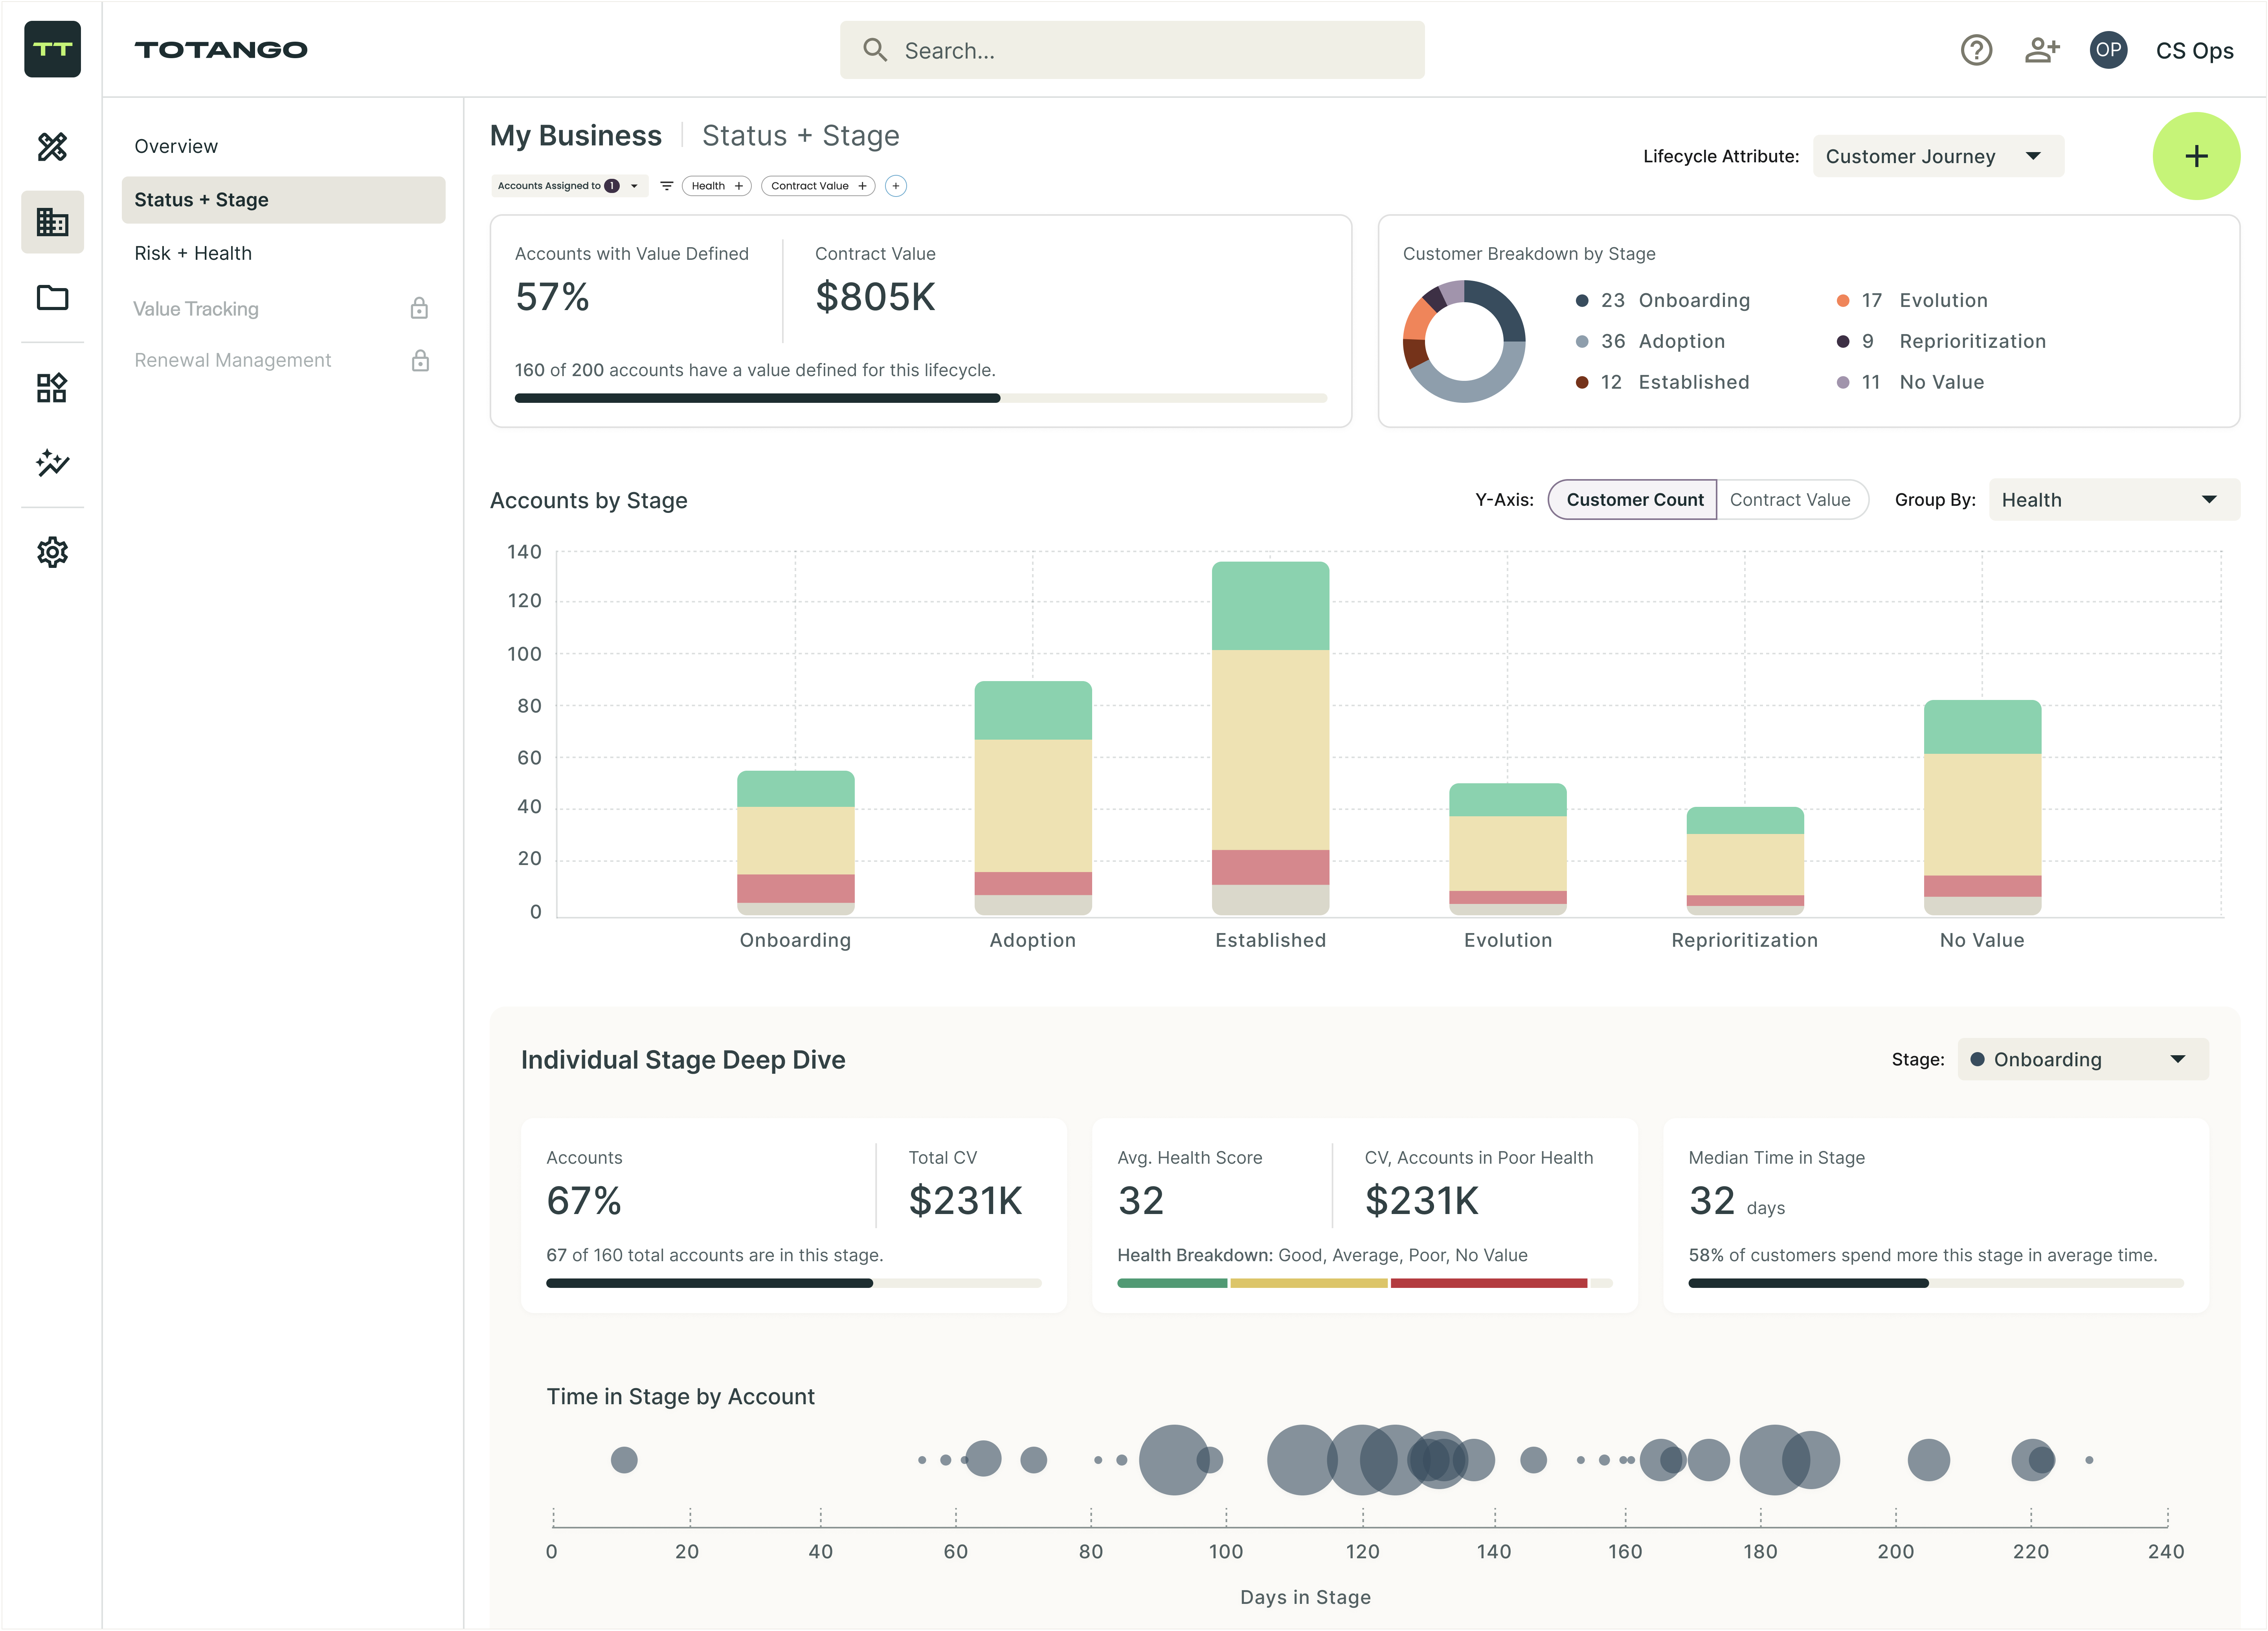Click the round add filter plus icon
Image resolution: width=2268 pixels, height=1631 pixels.
click(896, 186)
